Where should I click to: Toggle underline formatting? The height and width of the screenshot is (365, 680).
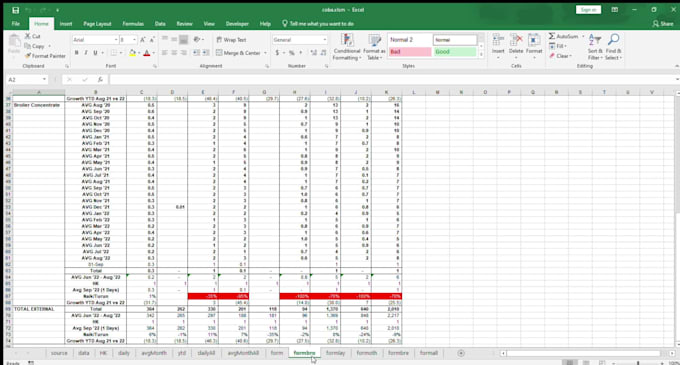click(x=95, y=53)
